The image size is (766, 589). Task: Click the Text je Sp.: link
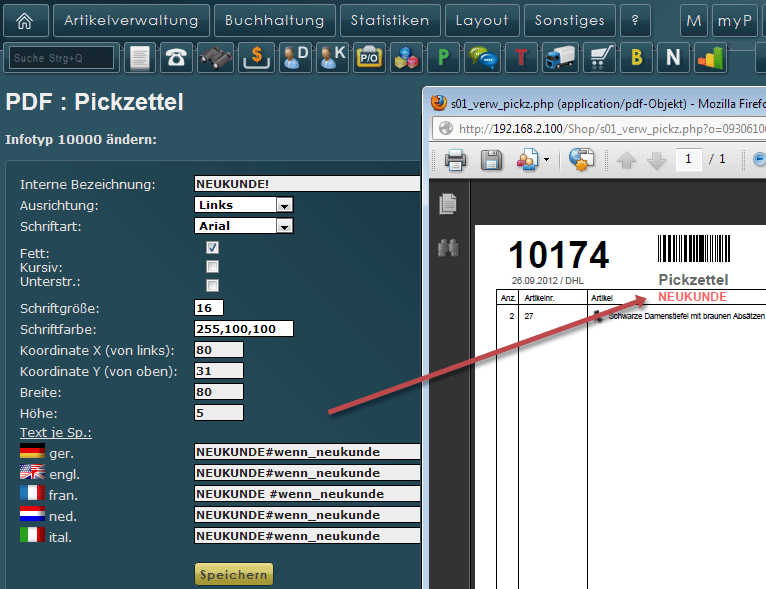(x=56, y=433)
